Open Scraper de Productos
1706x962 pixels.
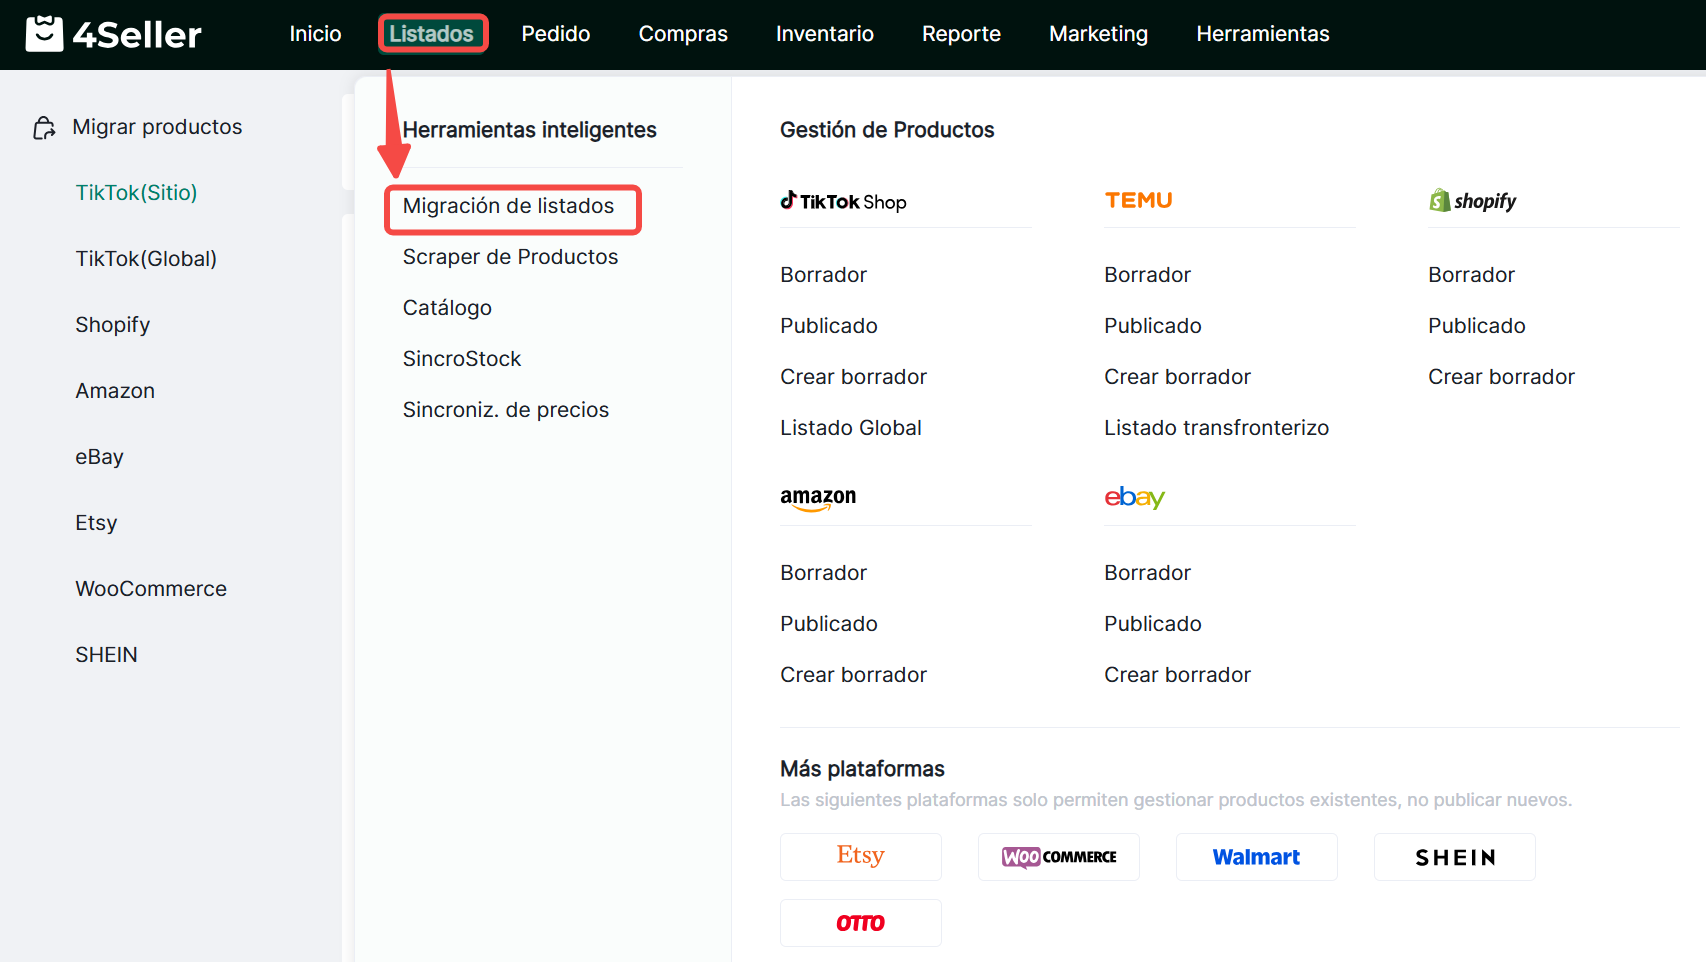pos(510,257)
